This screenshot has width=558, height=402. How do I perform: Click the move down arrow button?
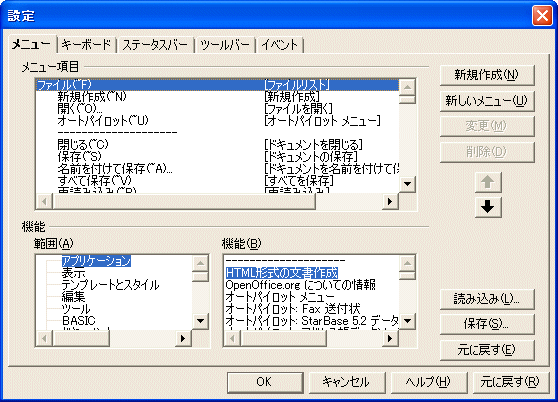[x=488, y=207]
